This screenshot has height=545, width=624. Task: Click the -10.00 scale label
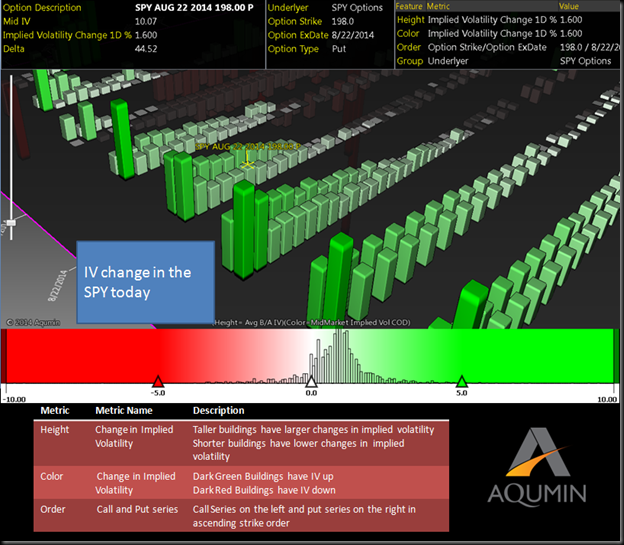click(x=15, y=399)
